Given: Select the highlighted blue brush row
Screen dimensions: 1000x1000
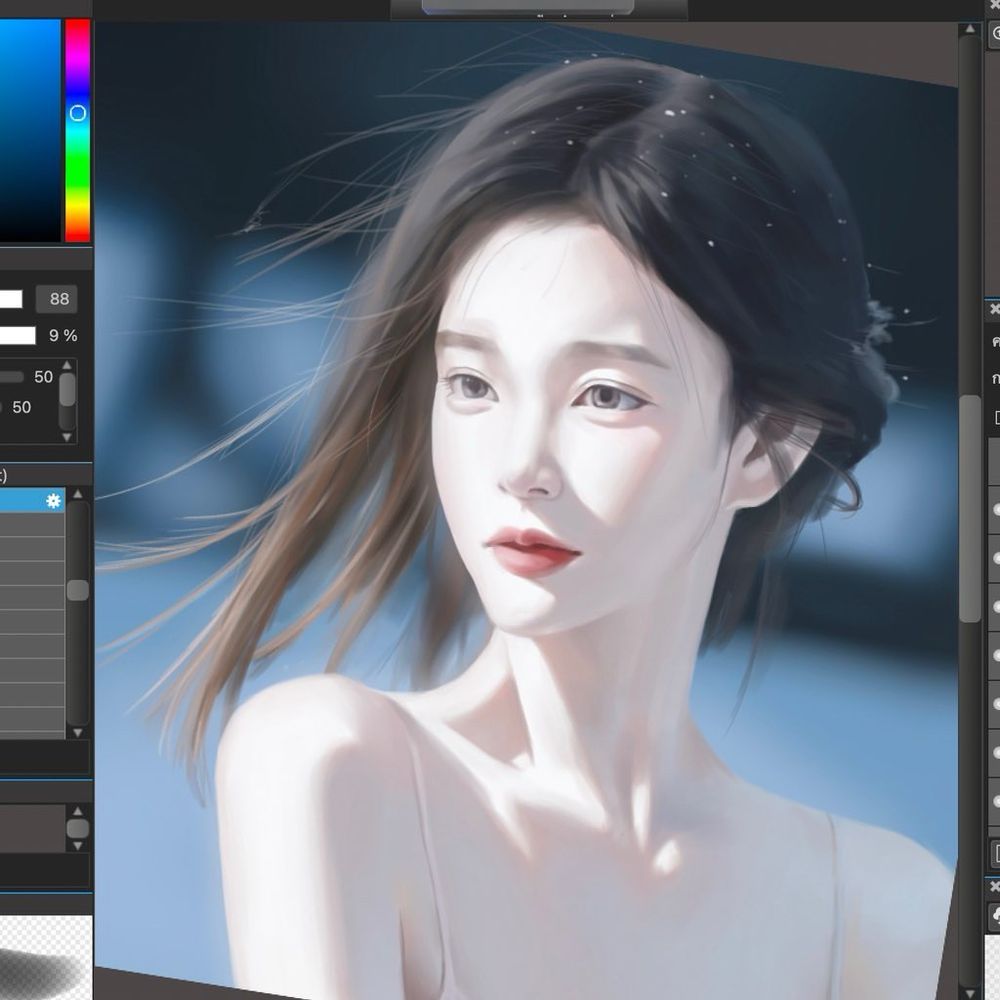Looking at the screenshot, I should [32, 501].
